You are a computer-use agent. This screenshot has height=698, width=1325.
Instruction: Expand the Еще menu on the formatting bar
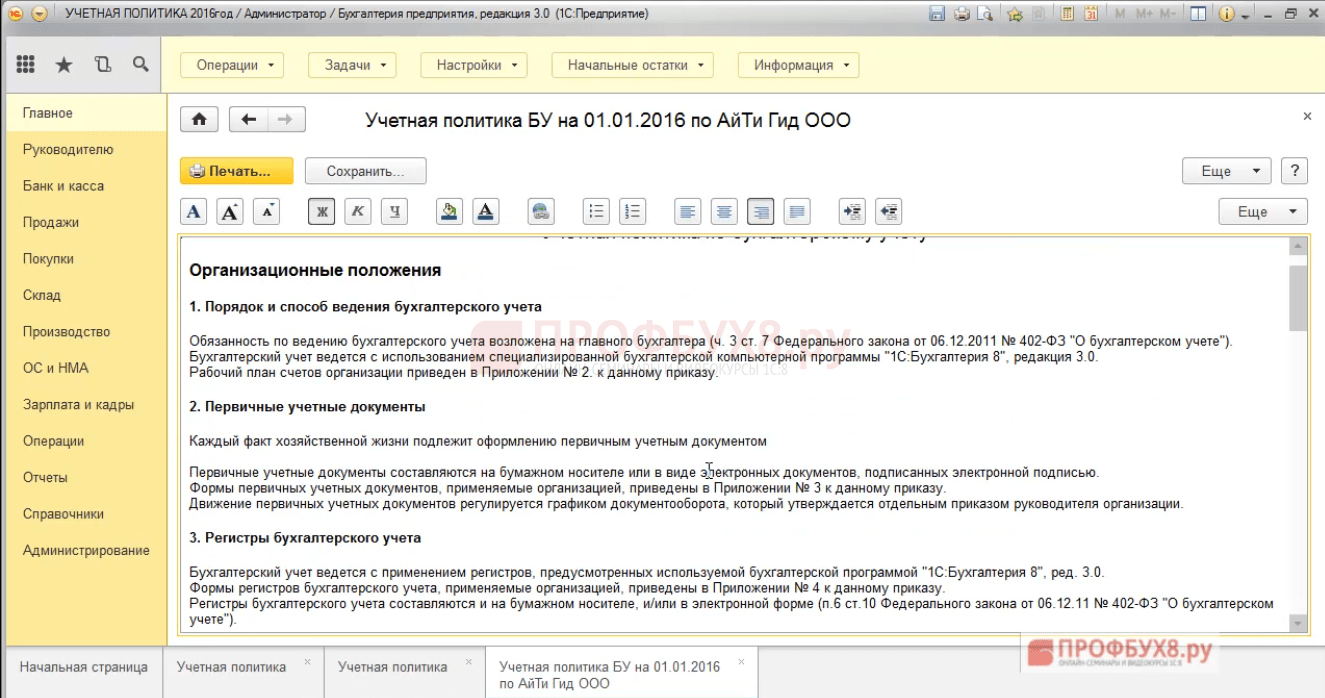pyautogui.click(x=1263, y=211)
